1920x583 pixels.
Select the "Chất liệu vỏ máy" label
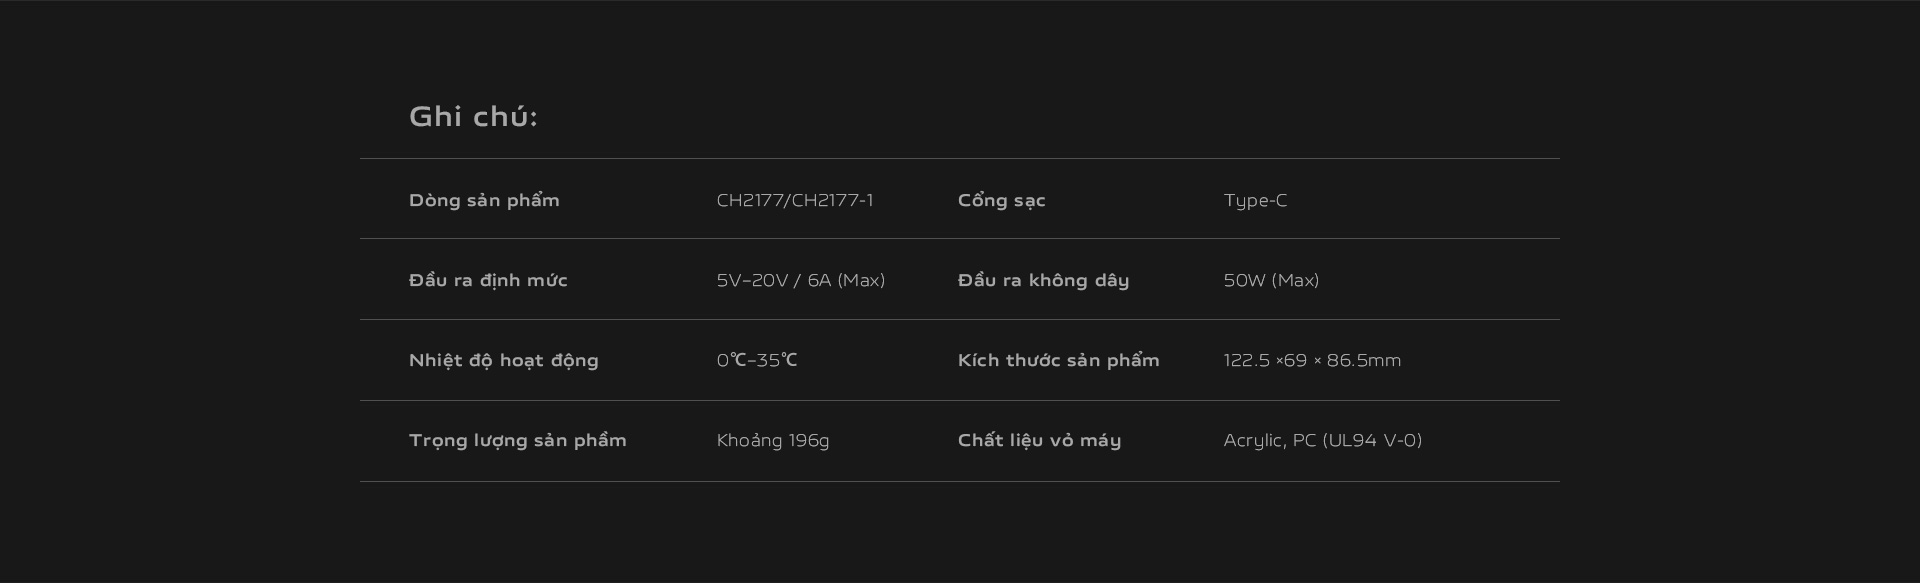[1039, 440]
